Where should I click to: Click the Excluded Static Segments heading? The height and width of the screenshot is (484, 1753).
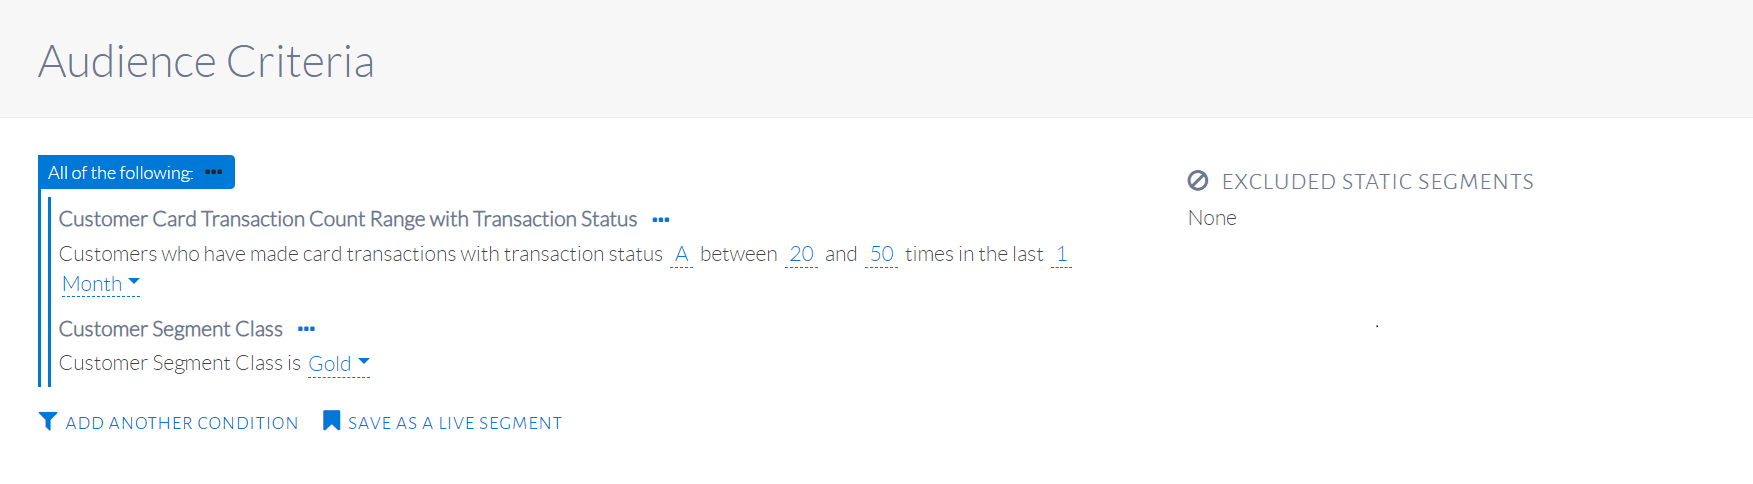tap(1377, 182)
